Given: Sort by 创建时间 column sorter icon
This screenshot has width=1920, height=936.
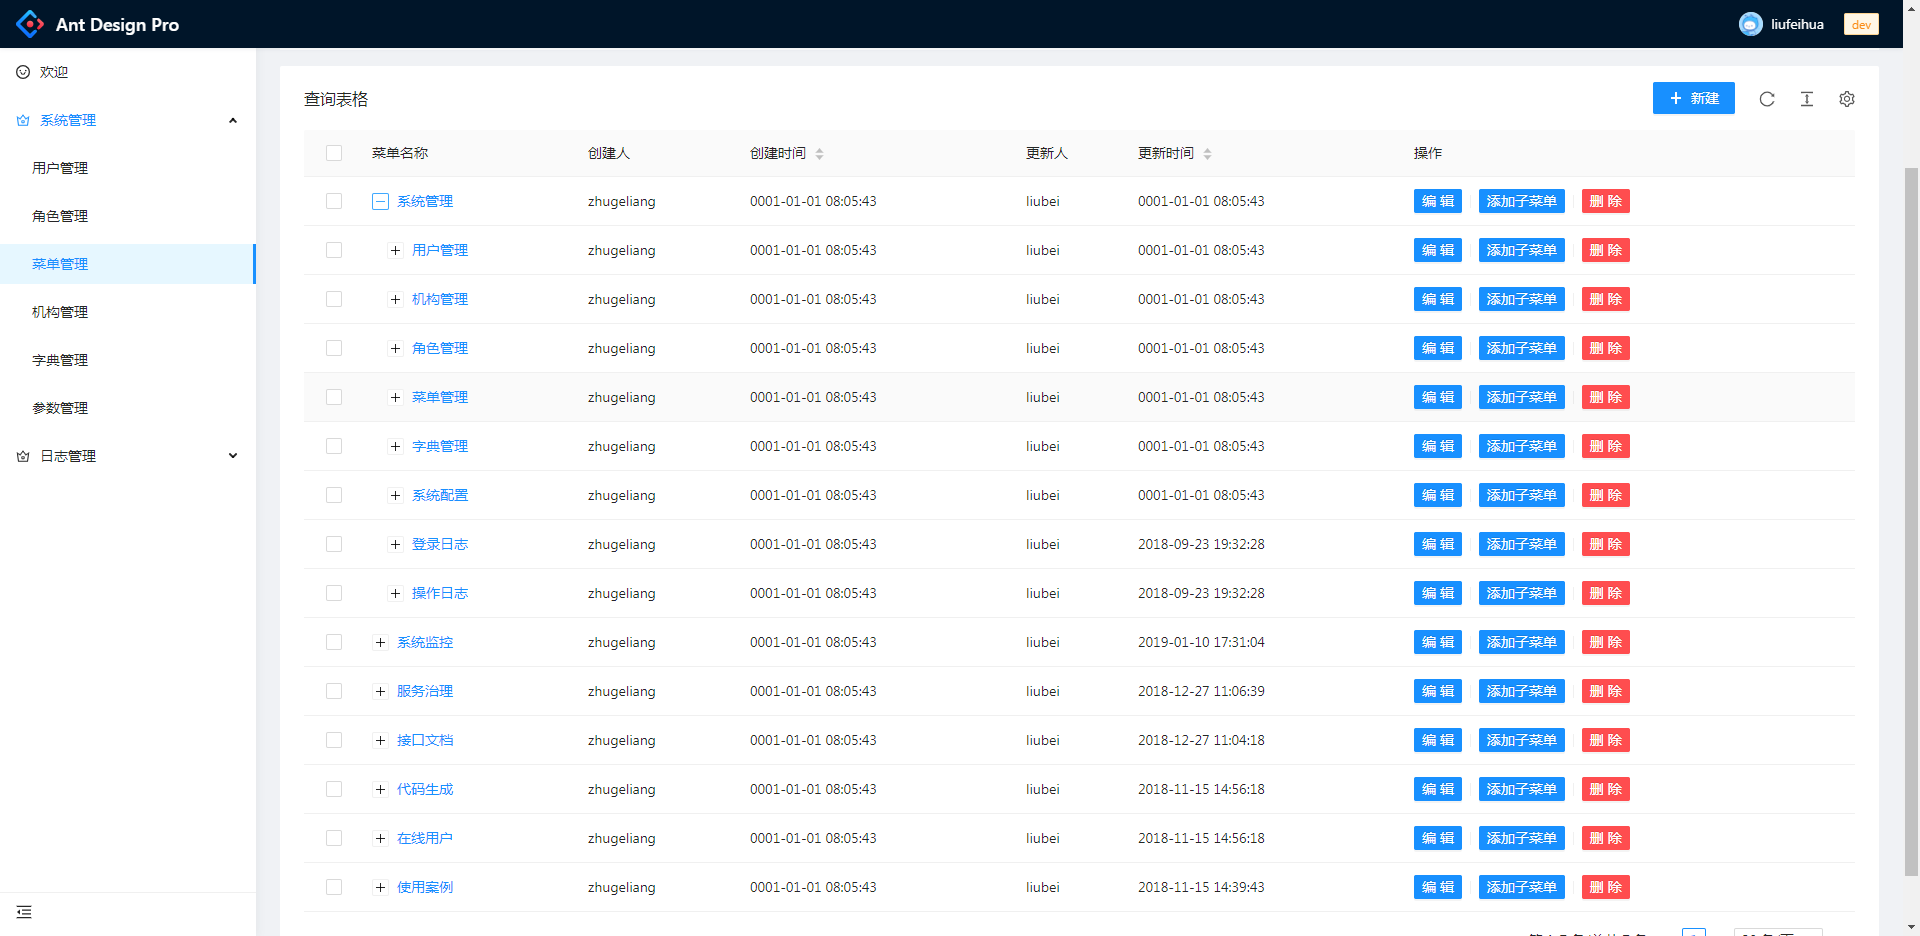Looking at the screenshot, I should [819, 154].
